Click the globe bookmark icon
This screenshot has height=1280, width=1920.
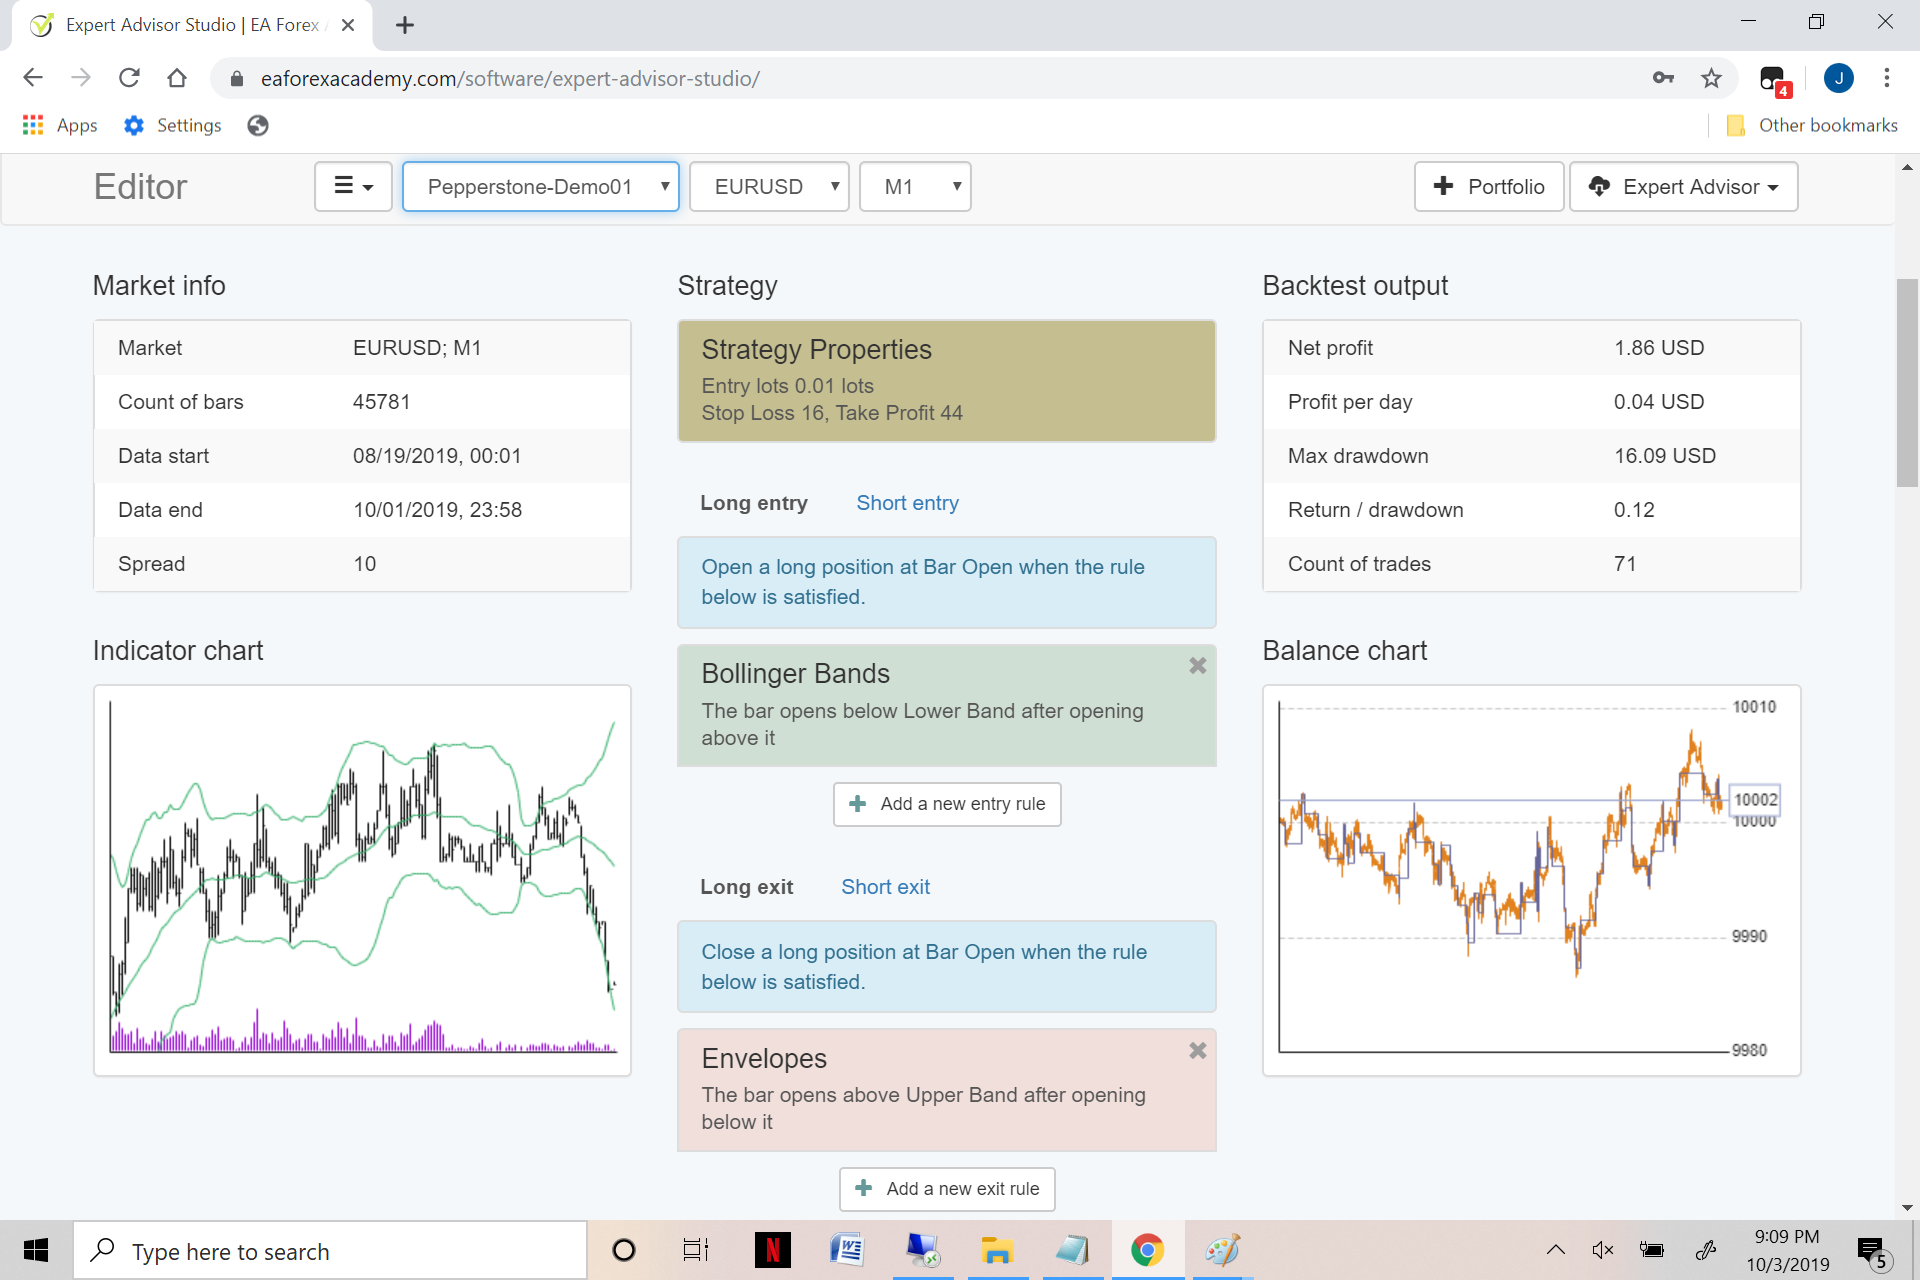click(258, 125)
